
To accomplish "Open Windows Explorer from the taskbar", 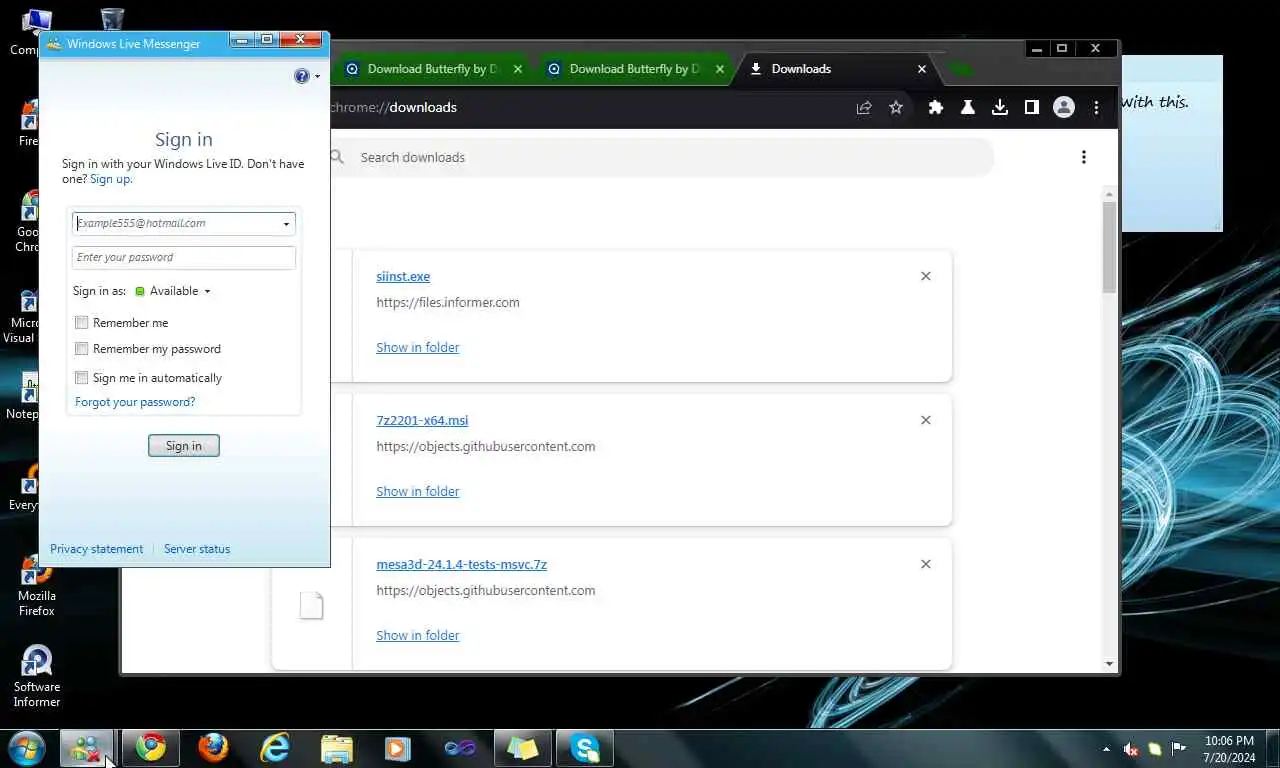I will tap(337, 748).
